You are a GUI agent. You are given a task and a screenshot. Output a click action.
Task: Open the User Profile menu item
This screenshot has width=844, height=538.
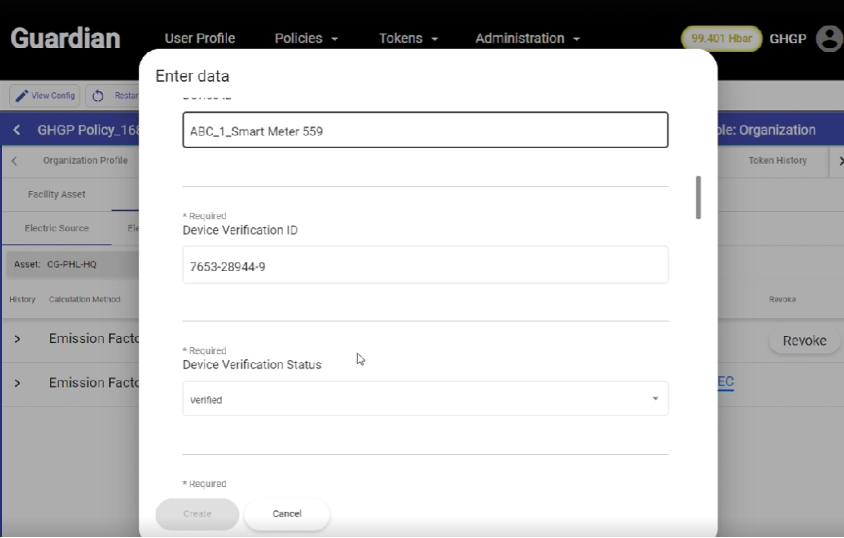click(x=200, y=38)
